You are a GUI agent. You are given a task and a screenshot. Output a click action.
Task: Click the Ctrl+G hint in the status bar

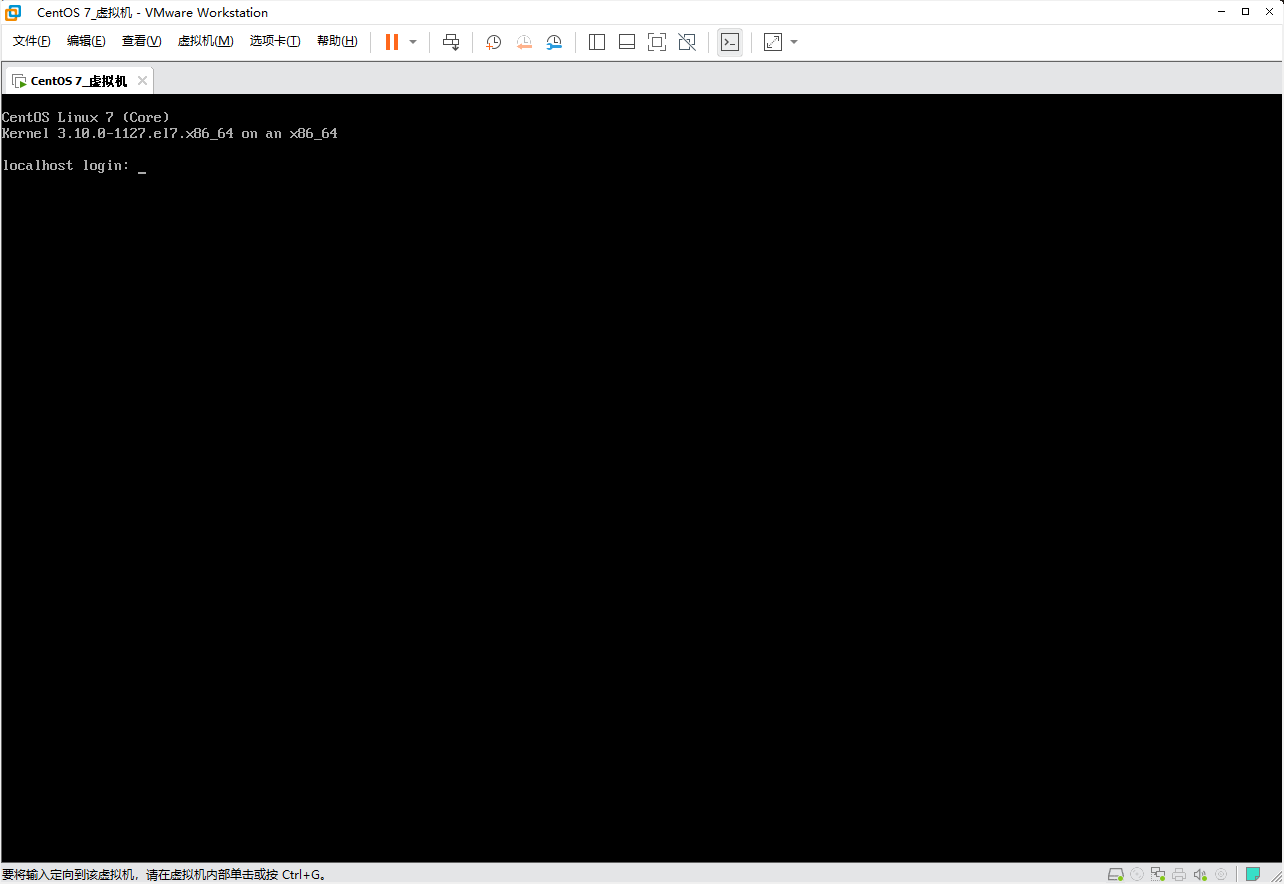click(x=304, y=875)
